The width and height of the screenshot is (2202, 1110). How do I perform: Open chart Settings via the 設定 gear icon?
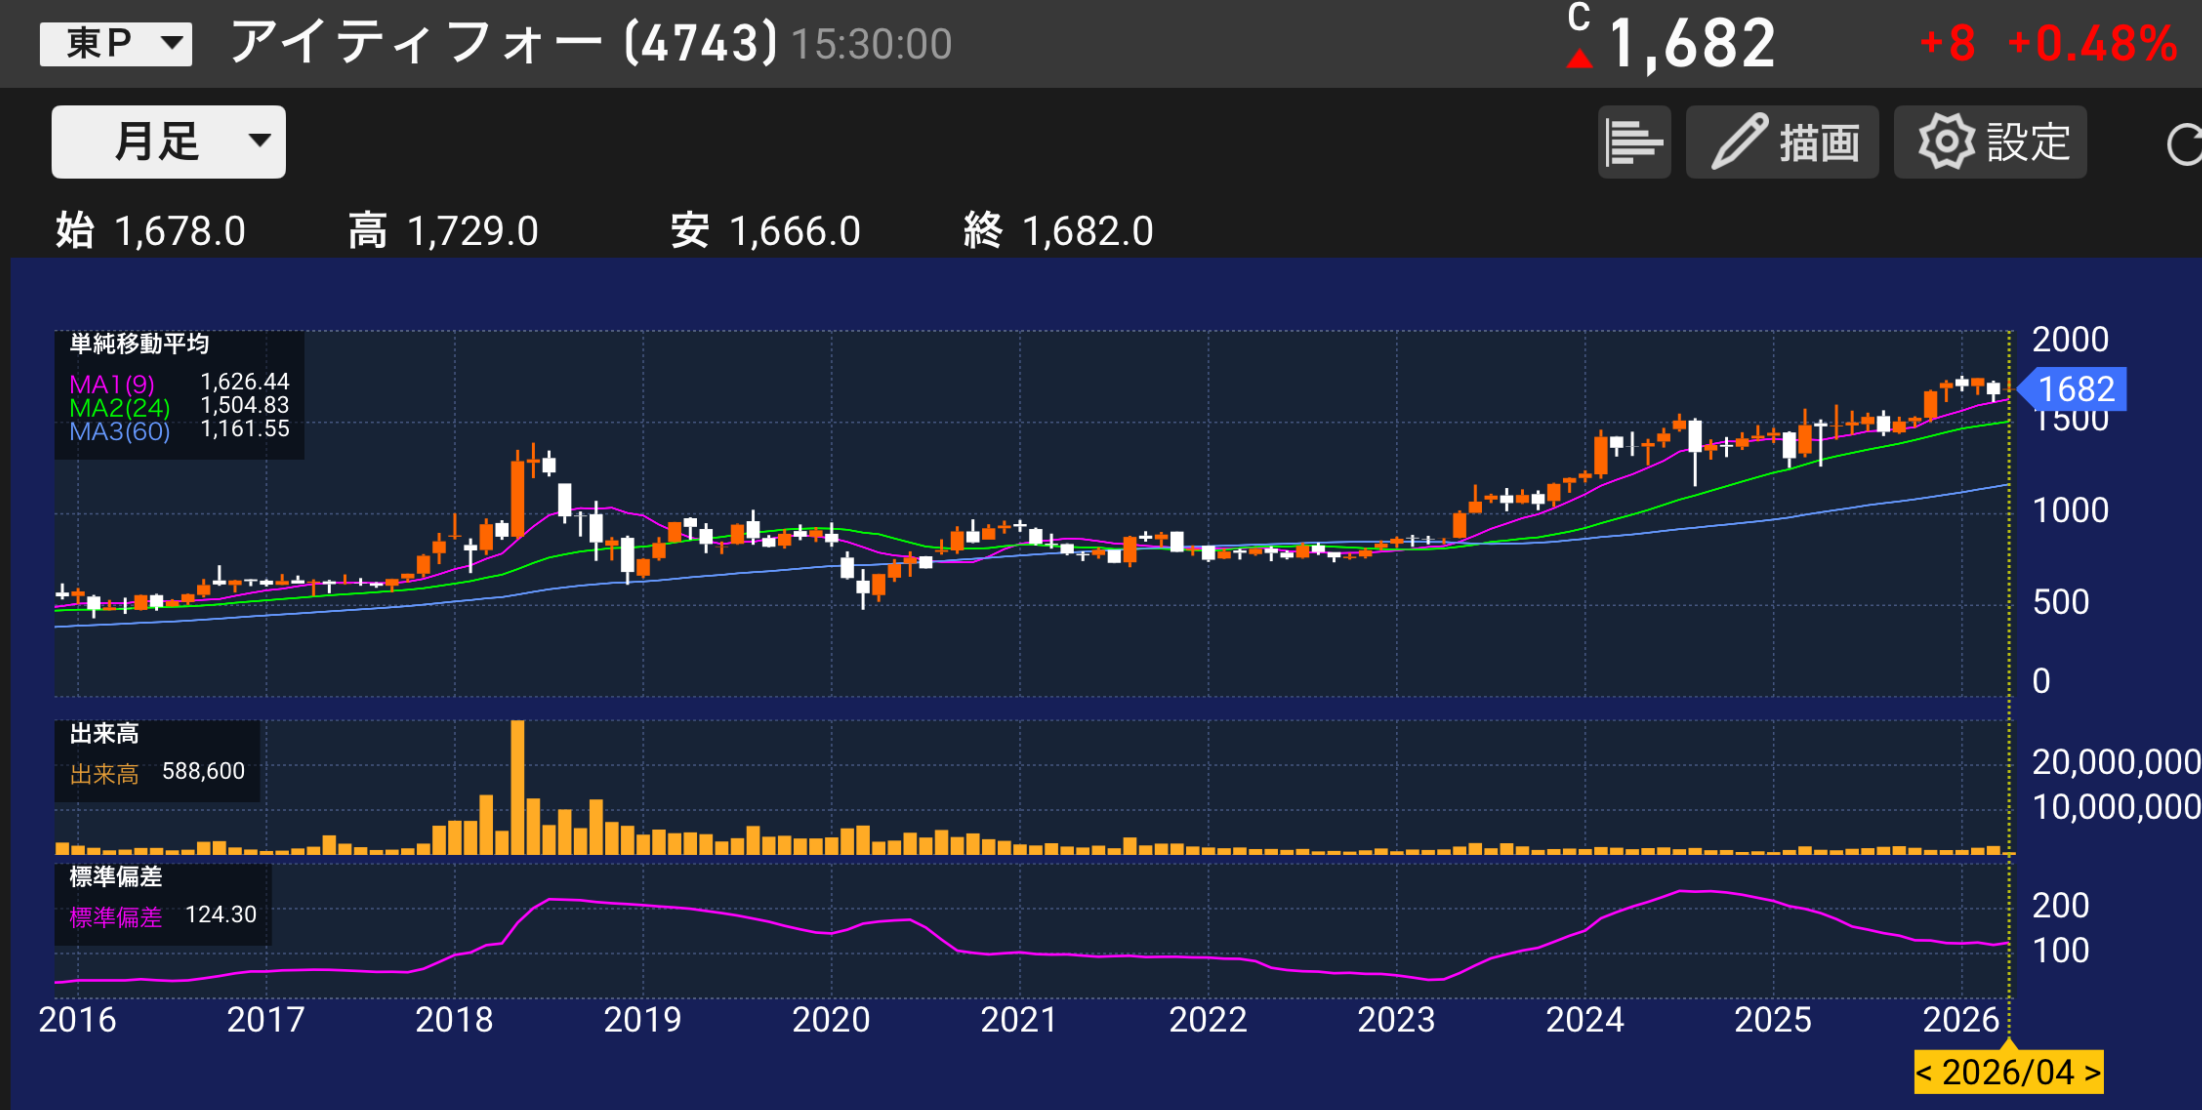click(1988, 142)
